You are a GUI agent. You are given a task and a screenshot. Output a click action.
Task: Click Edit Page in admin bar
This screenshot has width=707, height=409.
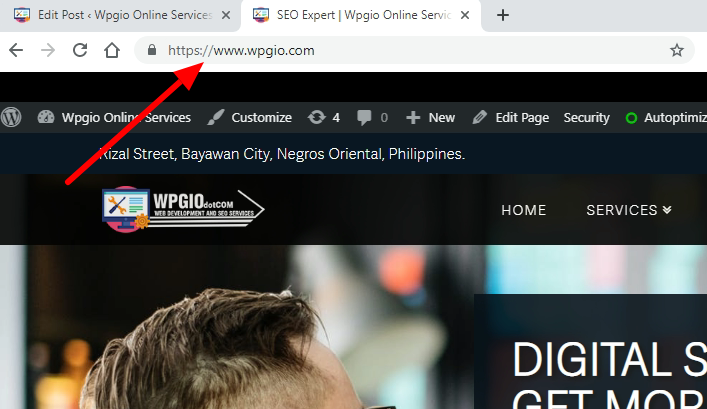510,118
